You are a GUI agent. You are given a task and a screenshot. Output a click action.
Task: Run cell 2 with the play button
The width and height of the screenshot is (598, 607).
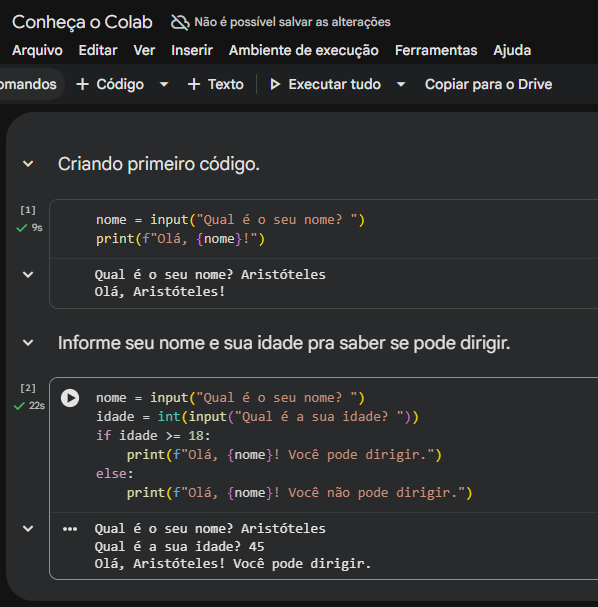tap(70, 398)
